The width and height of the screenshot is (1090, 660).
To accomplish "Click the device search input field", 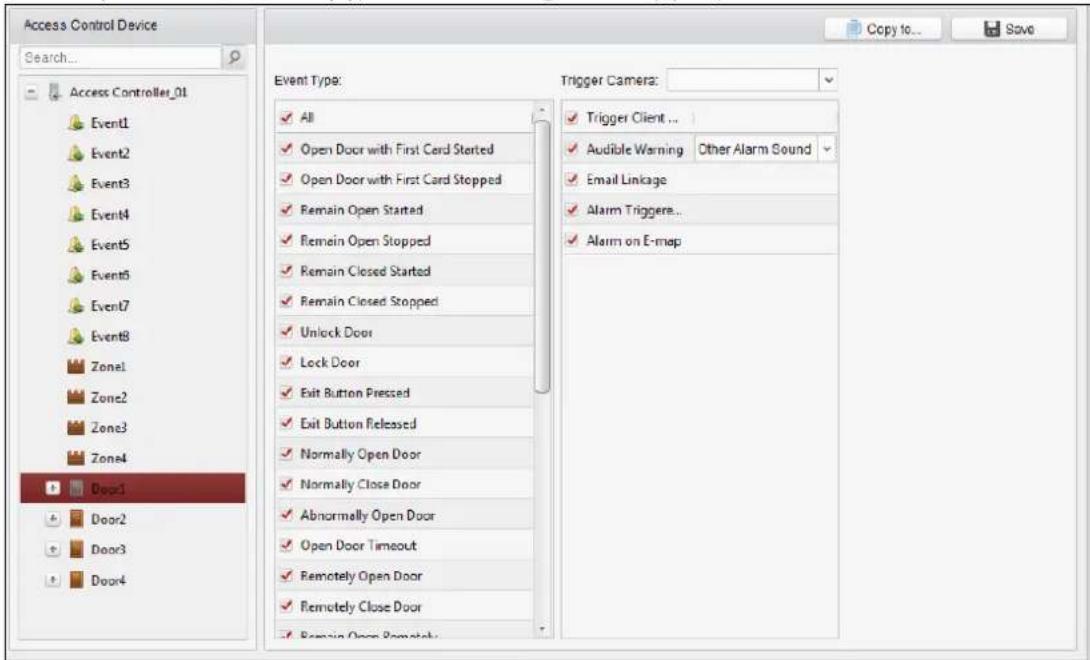I will [x=120, y=58].
